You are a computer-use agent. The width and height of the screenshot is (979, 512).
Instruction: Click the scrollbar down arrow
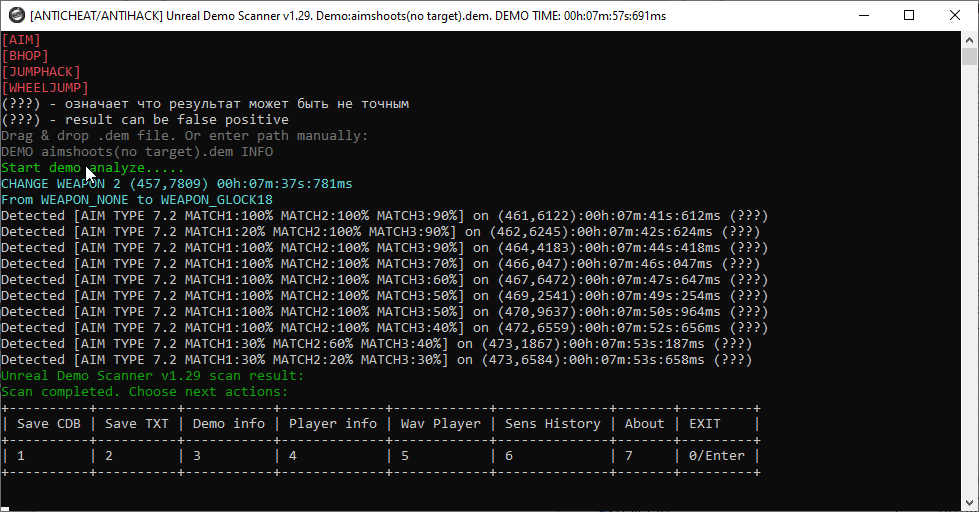point(969,503)
